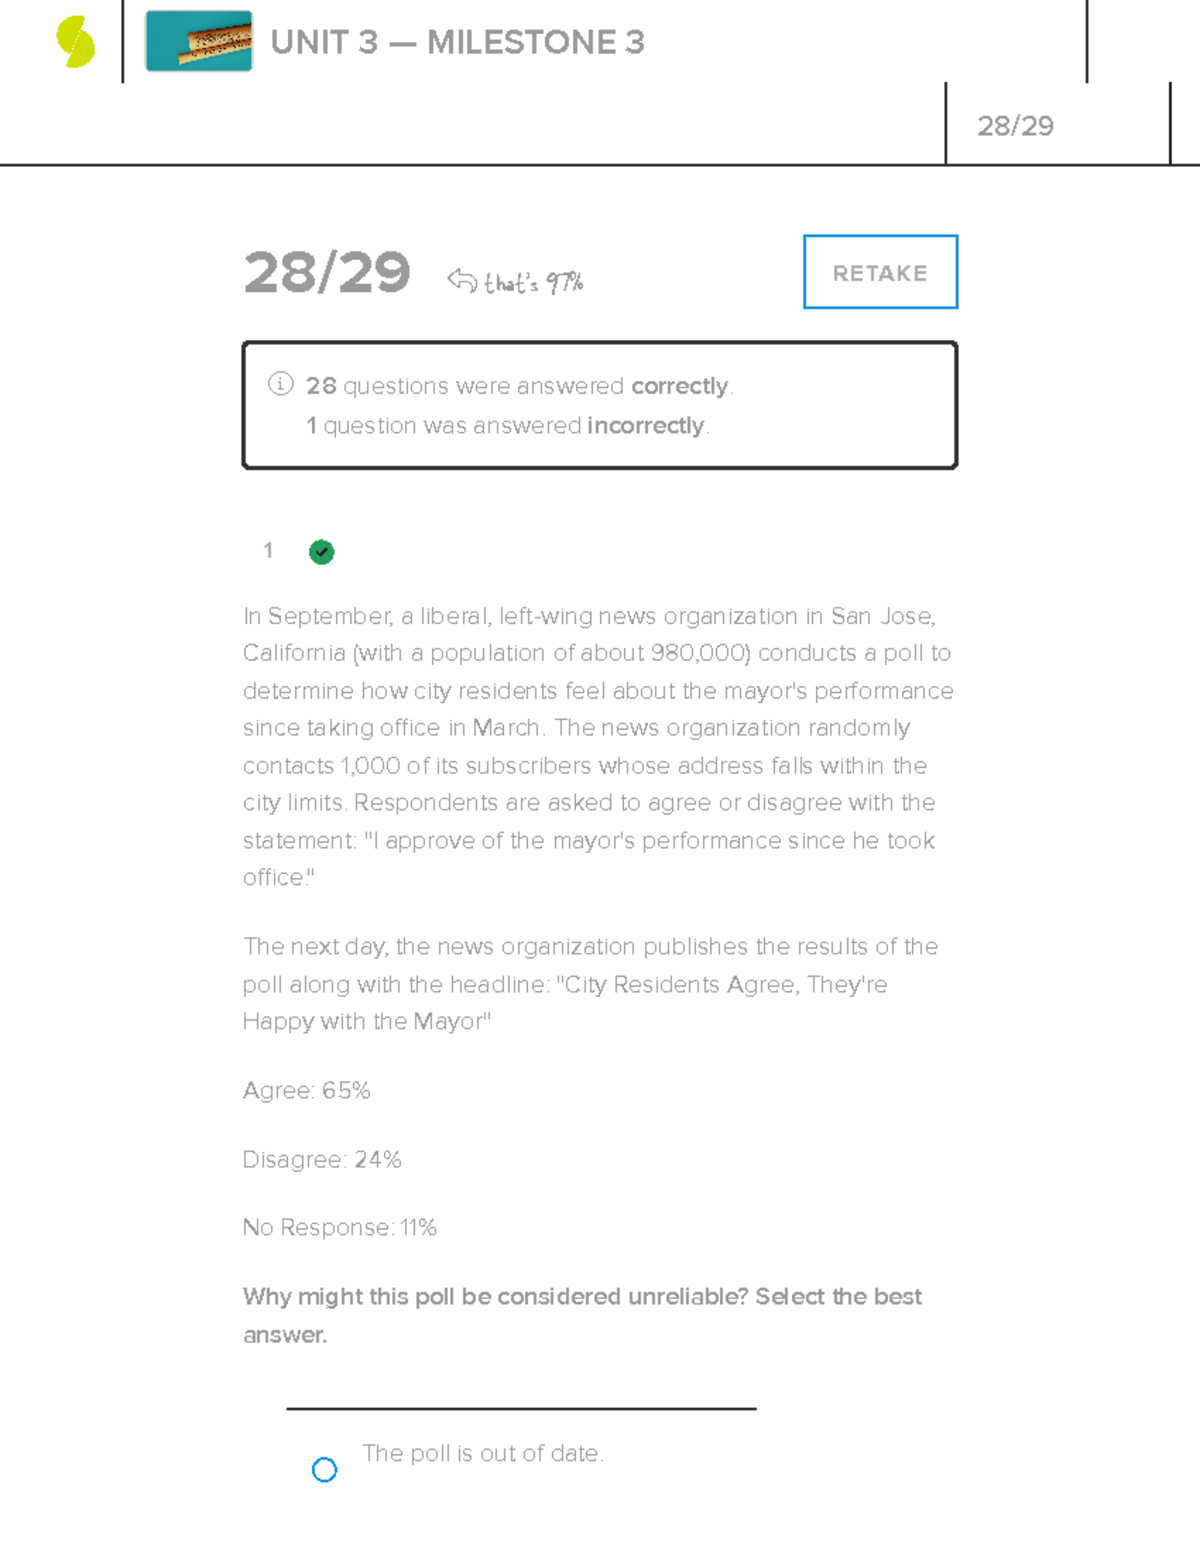The image size is (1200, 1553).
Task: Click the "Agree: 65%" result line
Action: (x=306, y=1090)
